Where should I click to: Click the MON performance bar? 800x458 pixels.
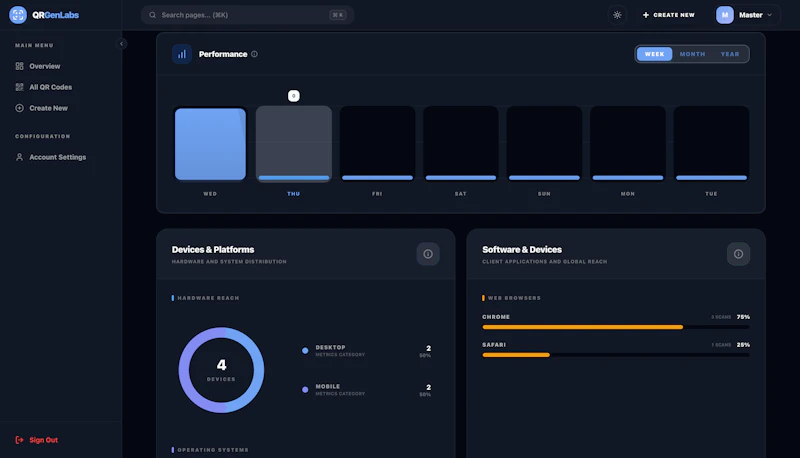(x=628, y=144)
